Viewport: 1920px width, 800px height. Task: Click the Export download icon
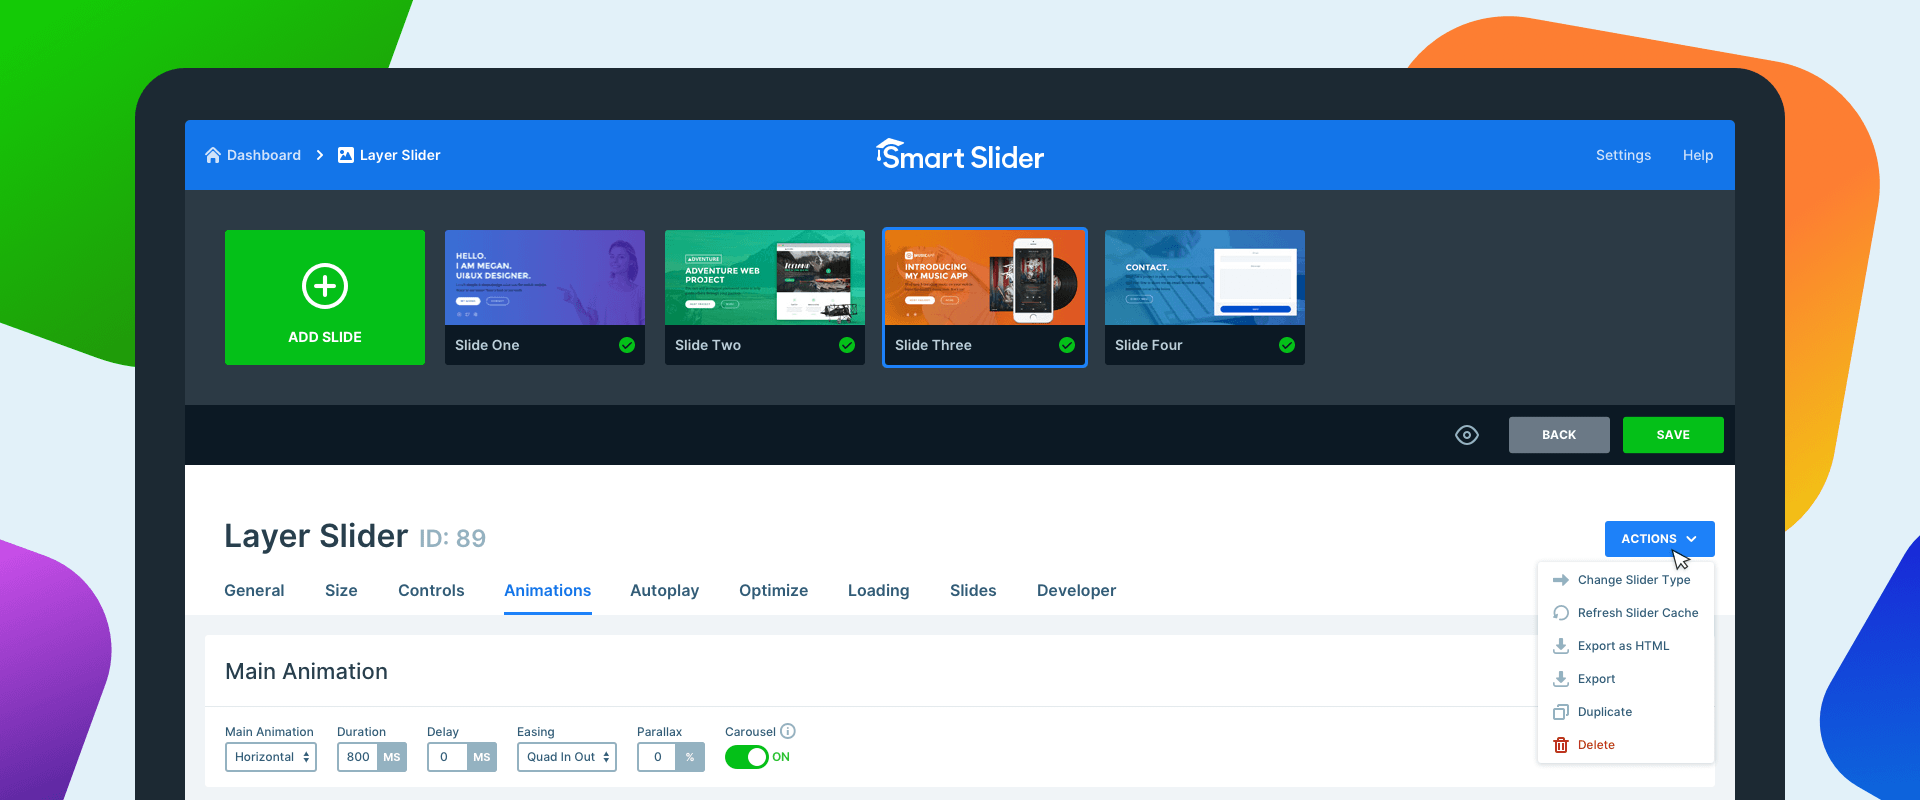pyautogui.click(x=1561, y=679)
